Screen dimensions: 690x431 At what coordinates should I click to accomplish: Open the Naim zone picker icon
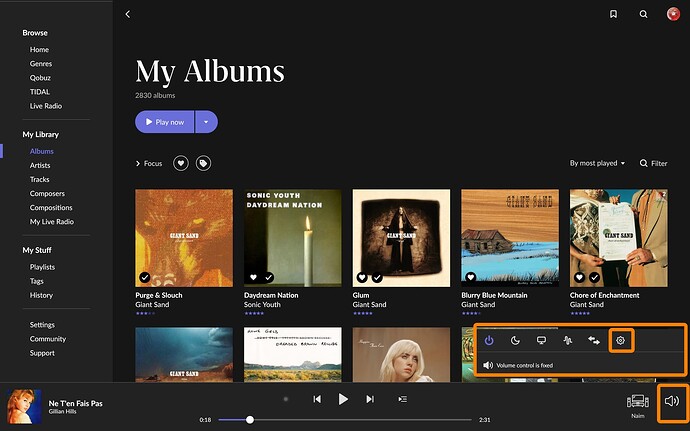(638, 401)
